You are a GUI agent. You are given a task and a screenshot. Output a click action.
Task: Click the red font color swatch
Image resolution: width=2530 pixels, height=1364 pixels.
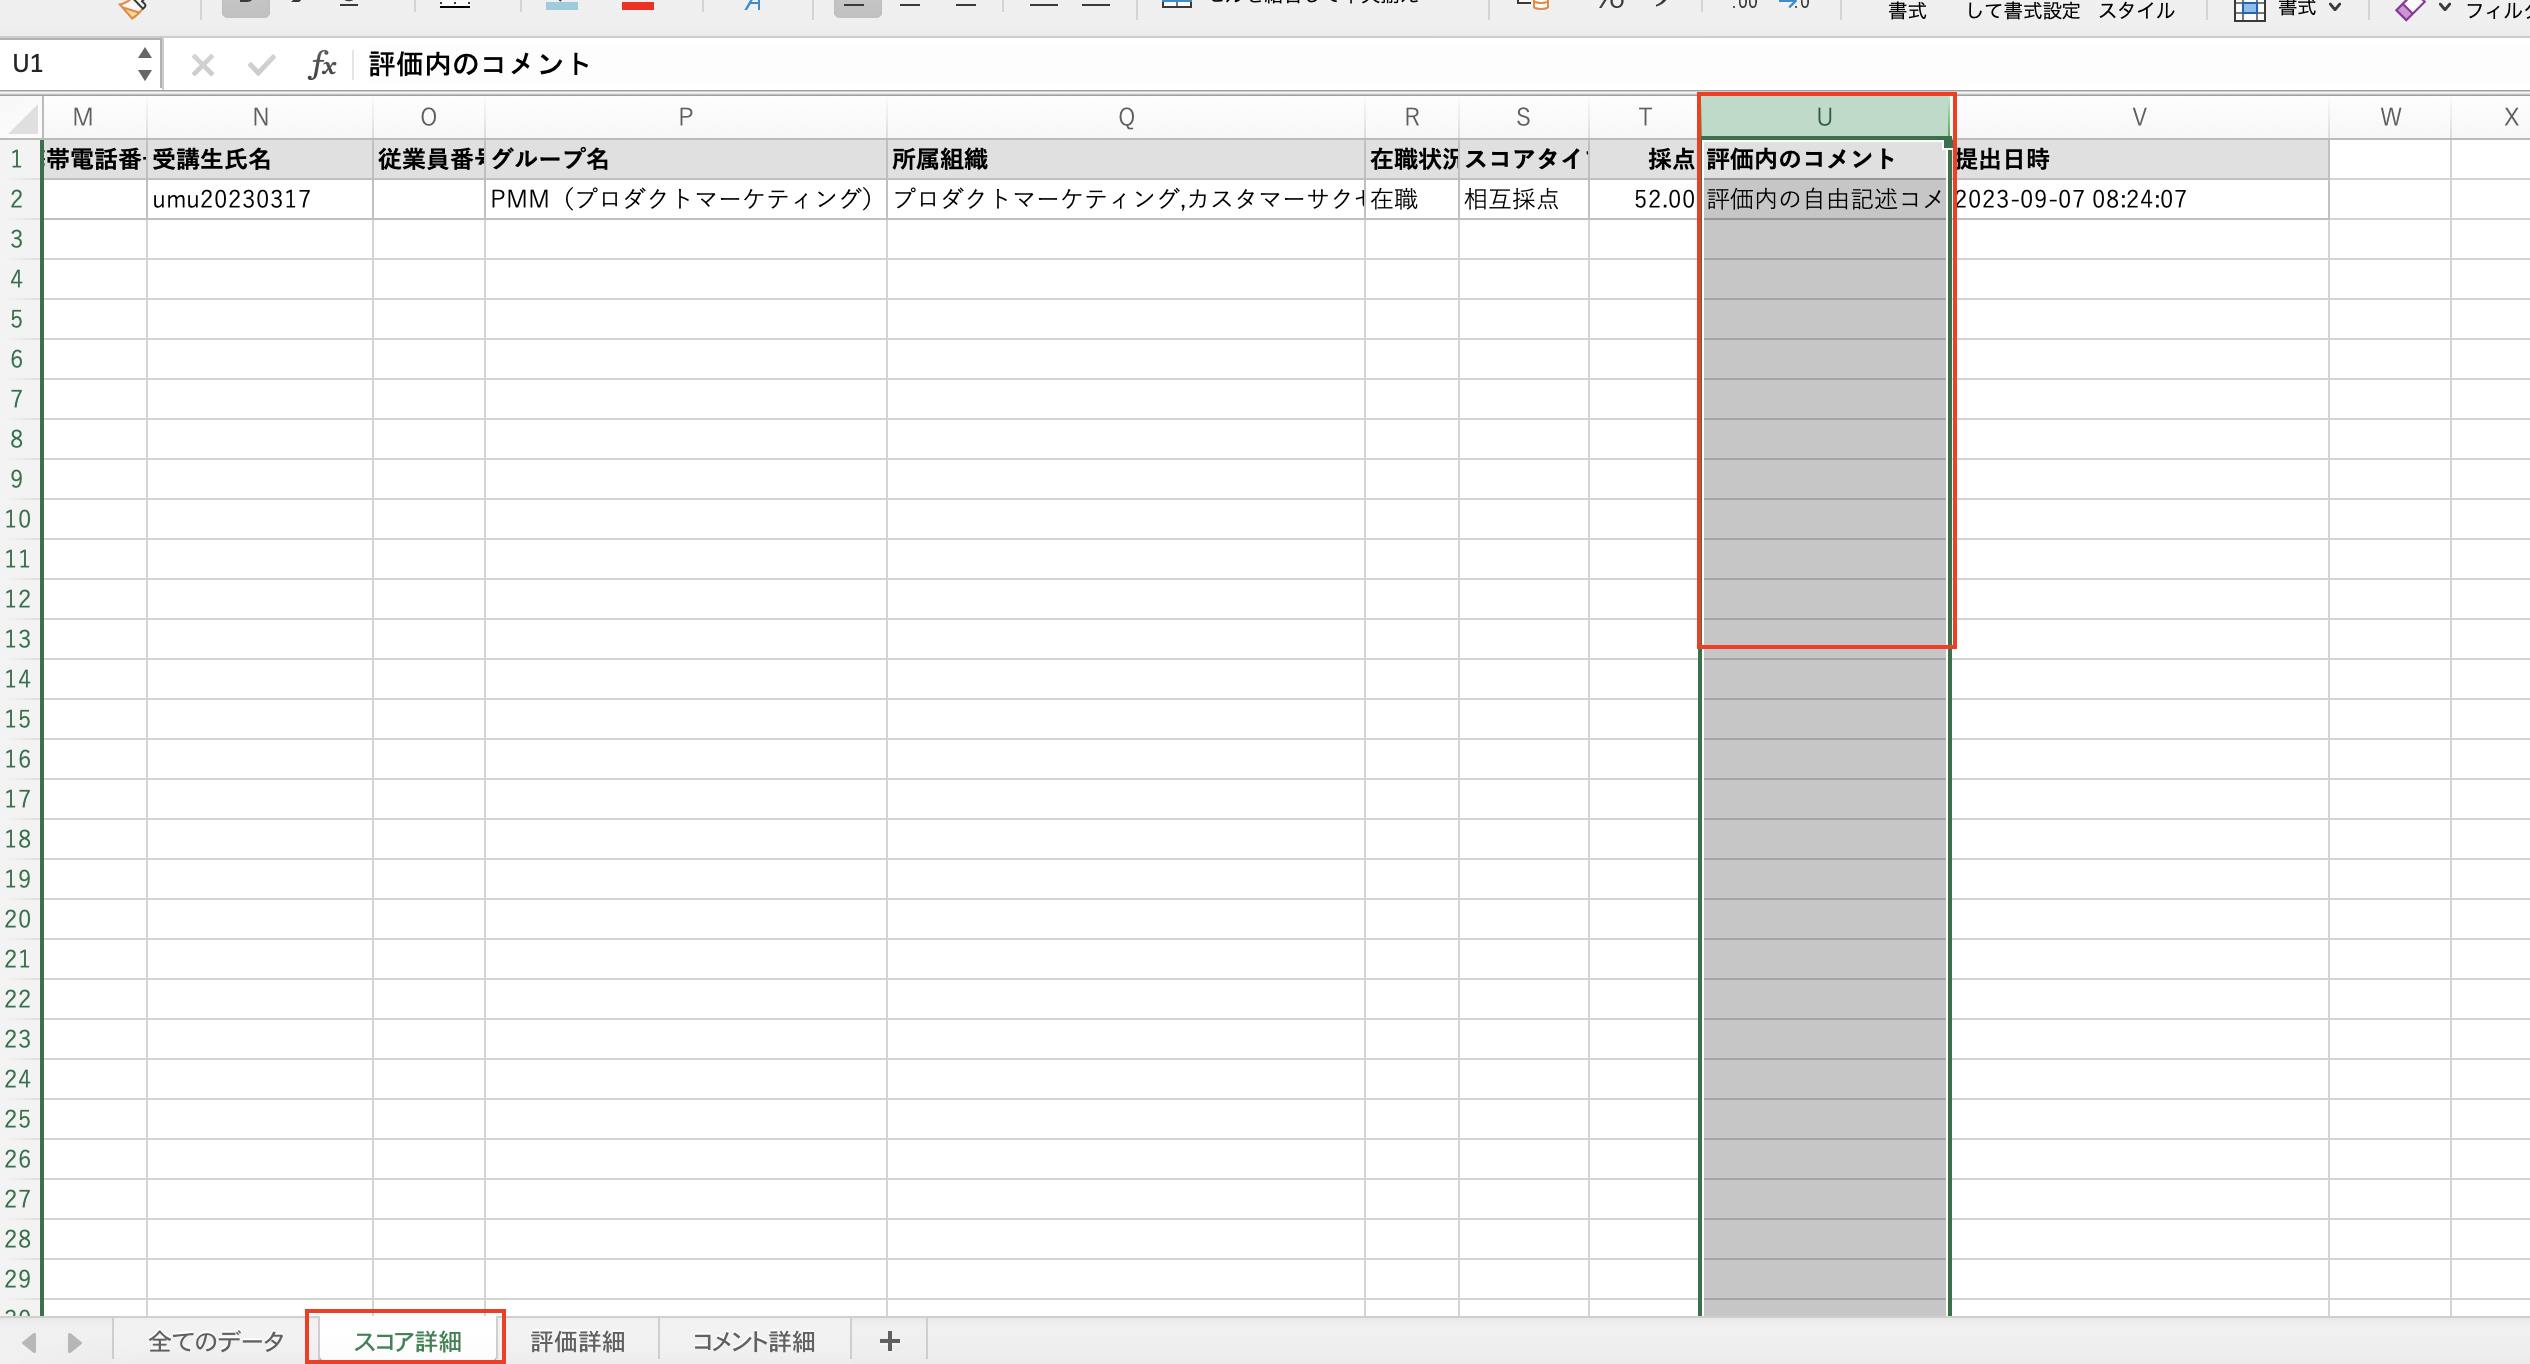(637, 6)
